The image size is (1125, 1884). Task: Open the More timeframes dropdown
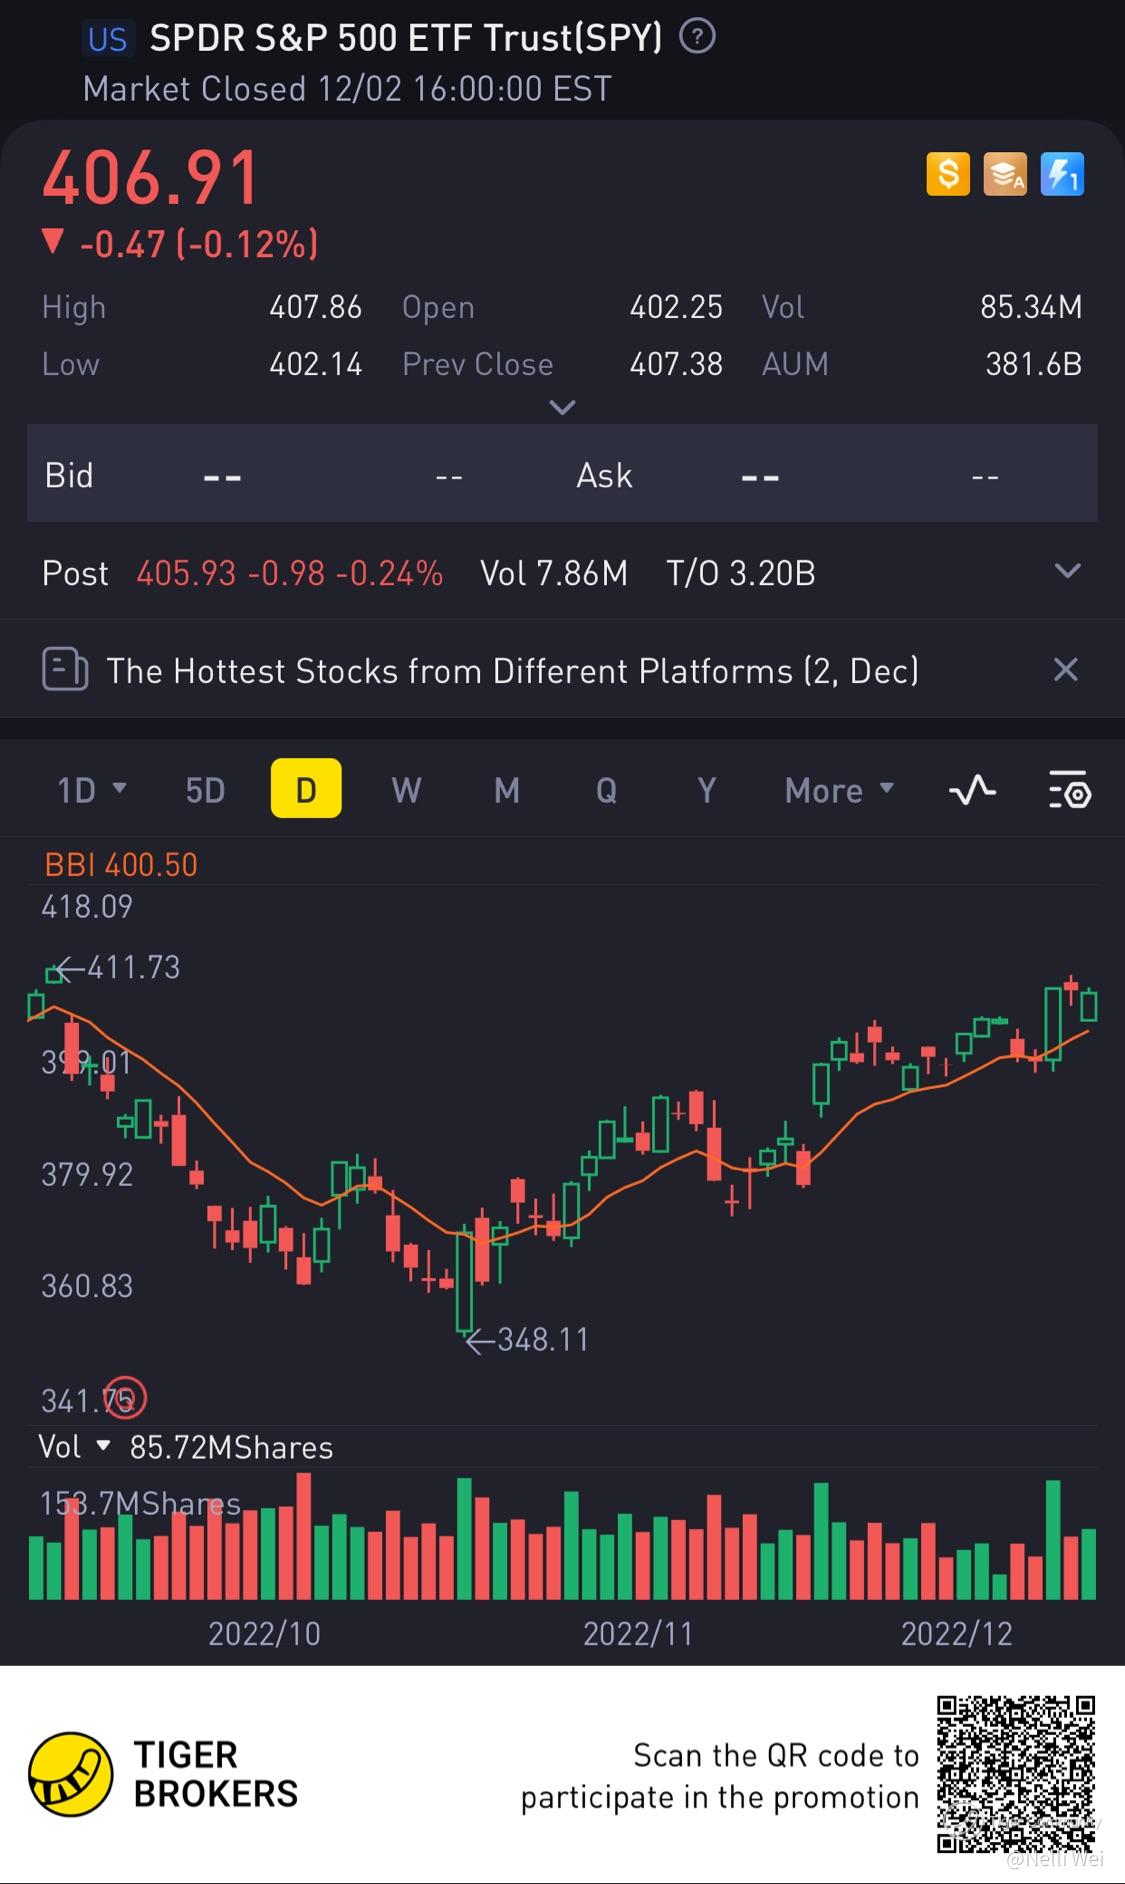(x=838, y=790)
